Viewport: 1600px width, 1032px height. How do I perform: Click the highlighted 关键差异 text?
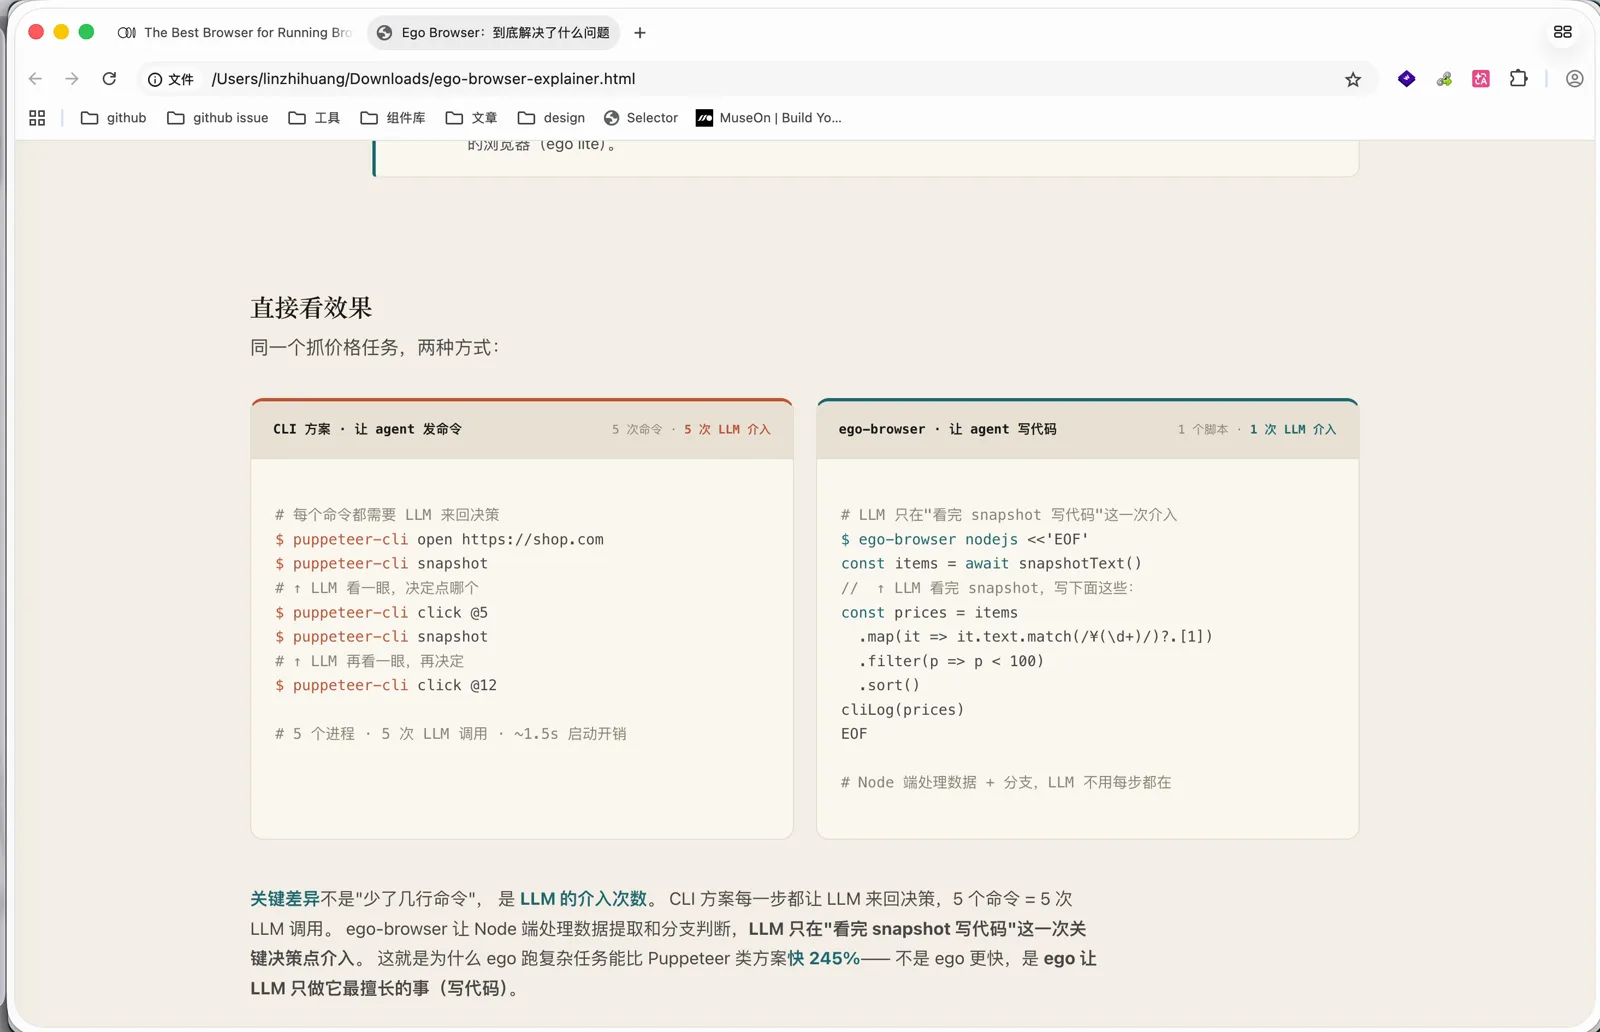pyautogui.click(x=285, y=899)
